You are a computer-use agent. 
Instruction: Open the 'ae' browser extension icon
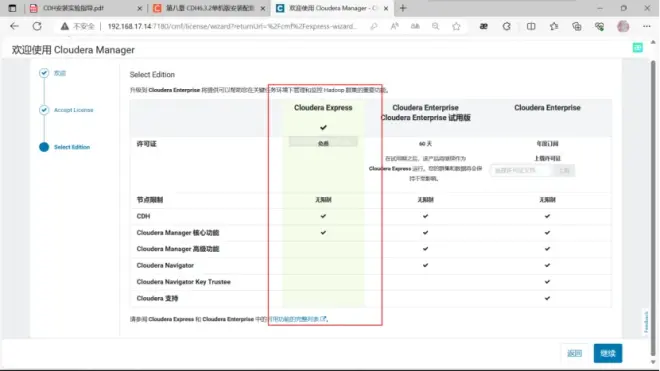[x=484, y=26]
